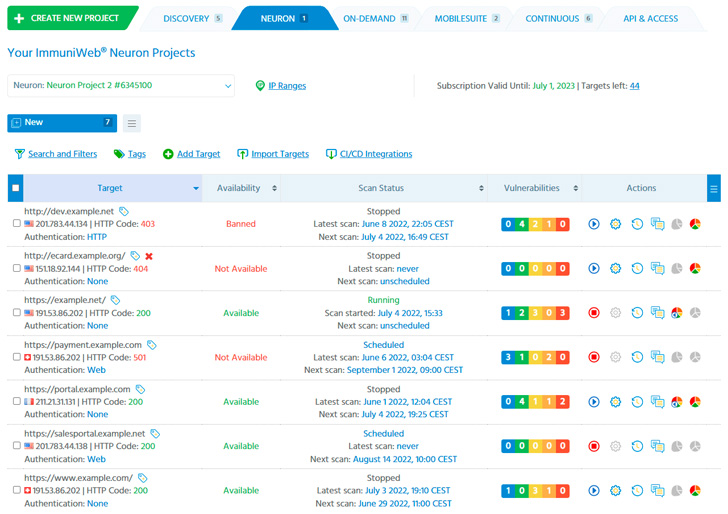The image size is (728, 514).
Task: Open the Continuous tab
Action: click(x=558, y=19)
